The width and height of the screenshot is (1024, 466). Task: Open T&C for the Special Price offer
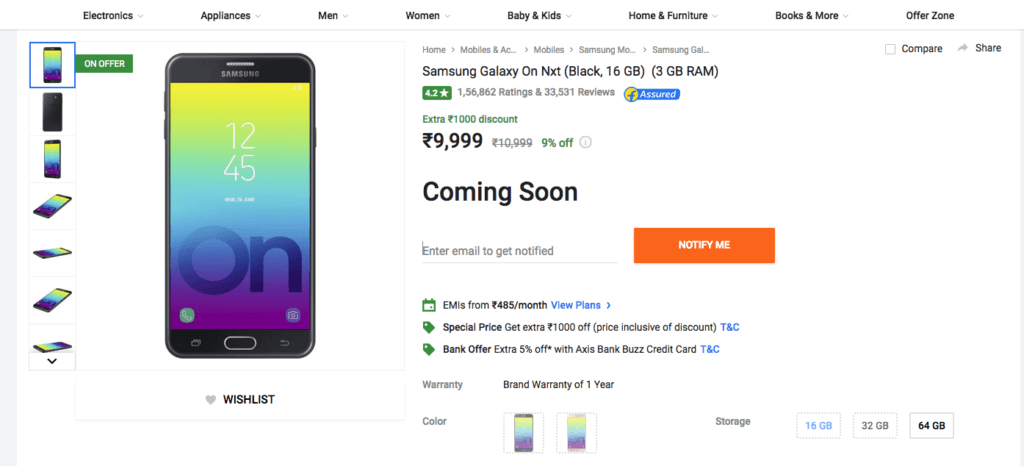[729, 327]
